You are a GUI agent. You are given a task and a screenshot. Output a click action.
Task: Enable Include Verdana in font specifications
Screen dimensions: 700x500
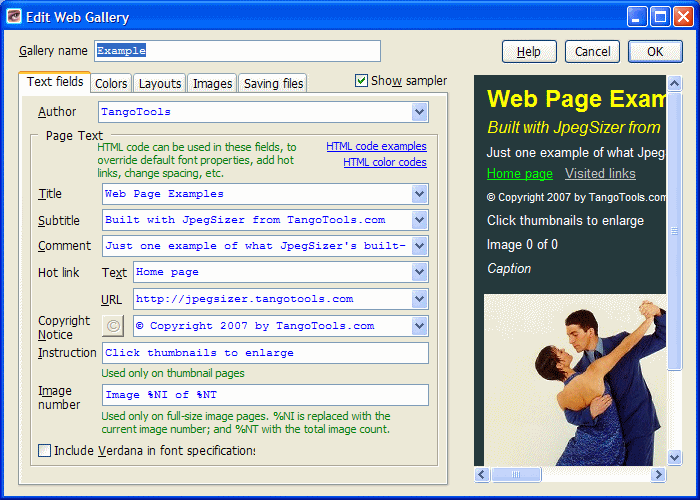tap(44, 451)
